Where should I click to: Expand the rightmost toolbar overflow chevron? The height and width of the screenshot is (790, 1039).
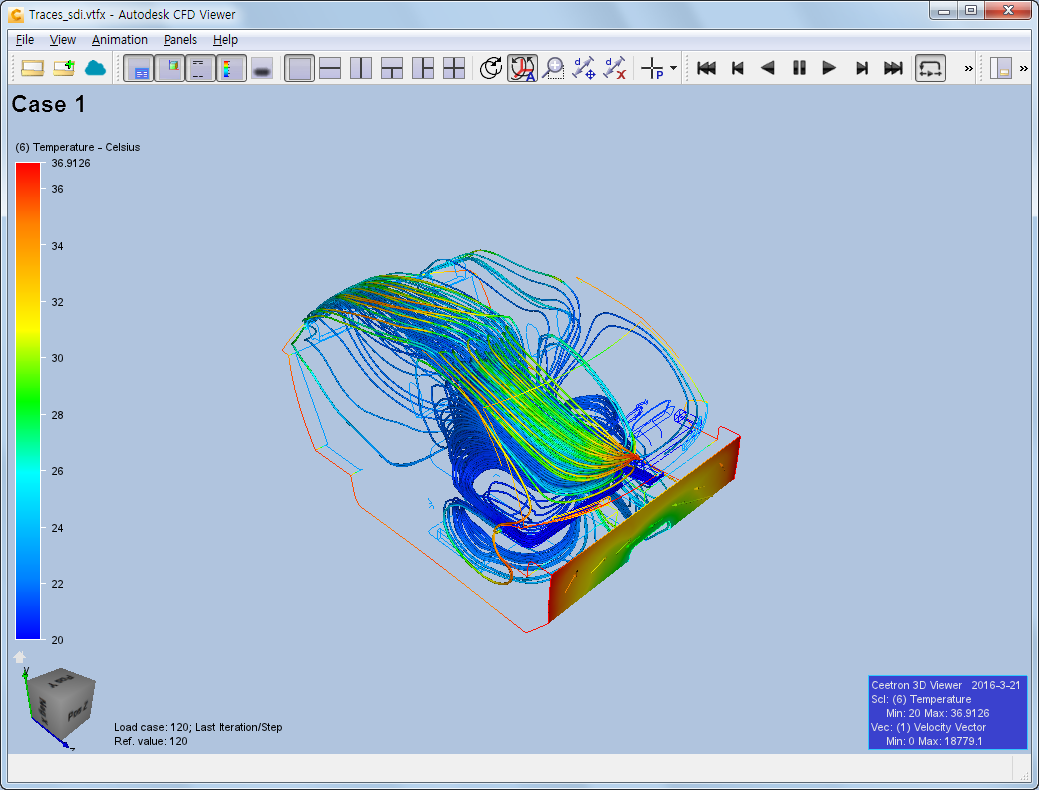coord(1024,68)
